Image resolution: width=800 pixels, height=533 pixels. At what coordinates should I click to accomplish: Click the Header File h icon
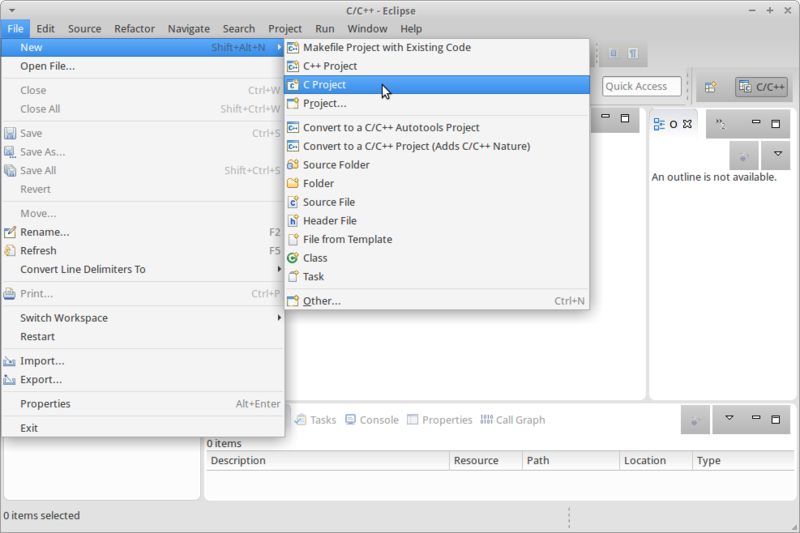(293, 221)
